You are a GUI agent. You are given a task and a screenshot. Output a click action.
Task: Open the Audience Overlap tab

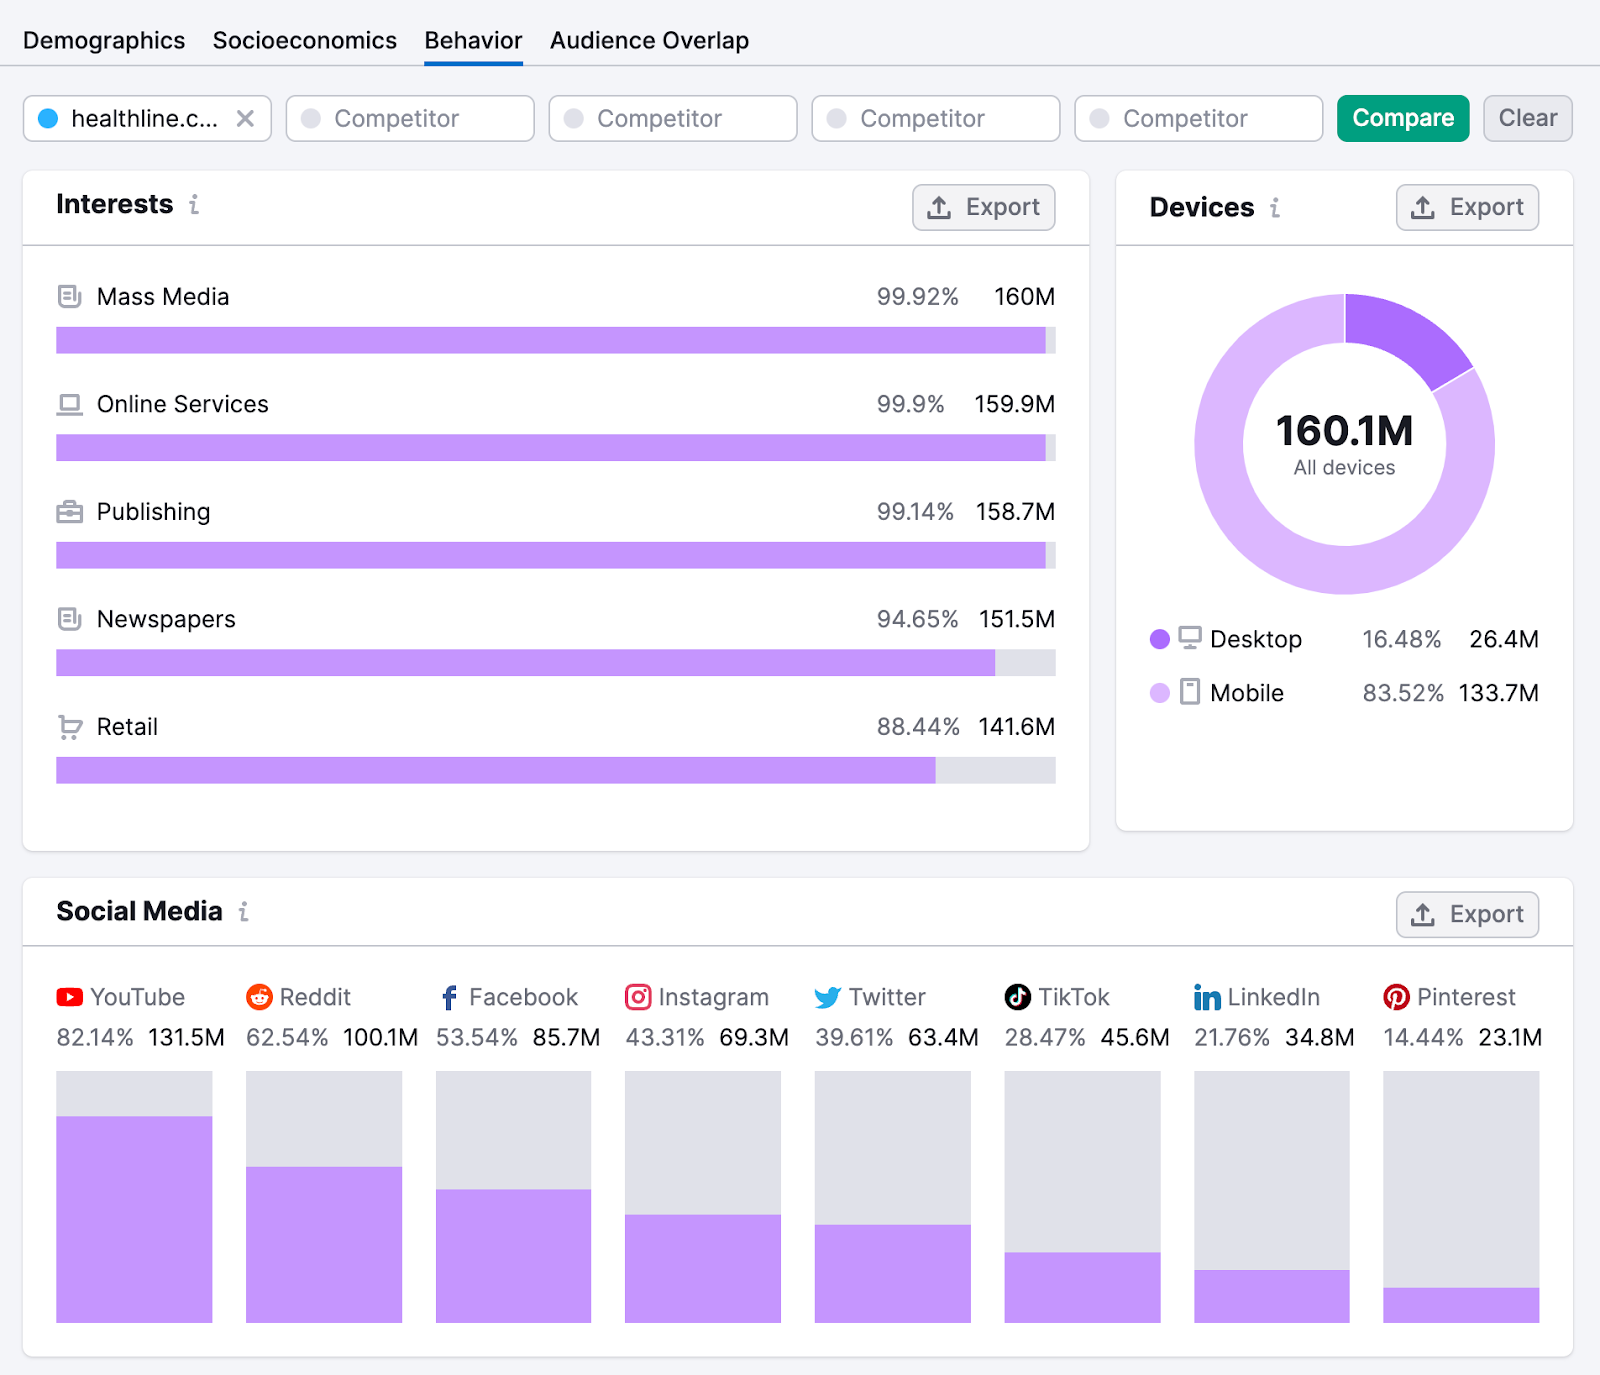(x=648, y=40)
